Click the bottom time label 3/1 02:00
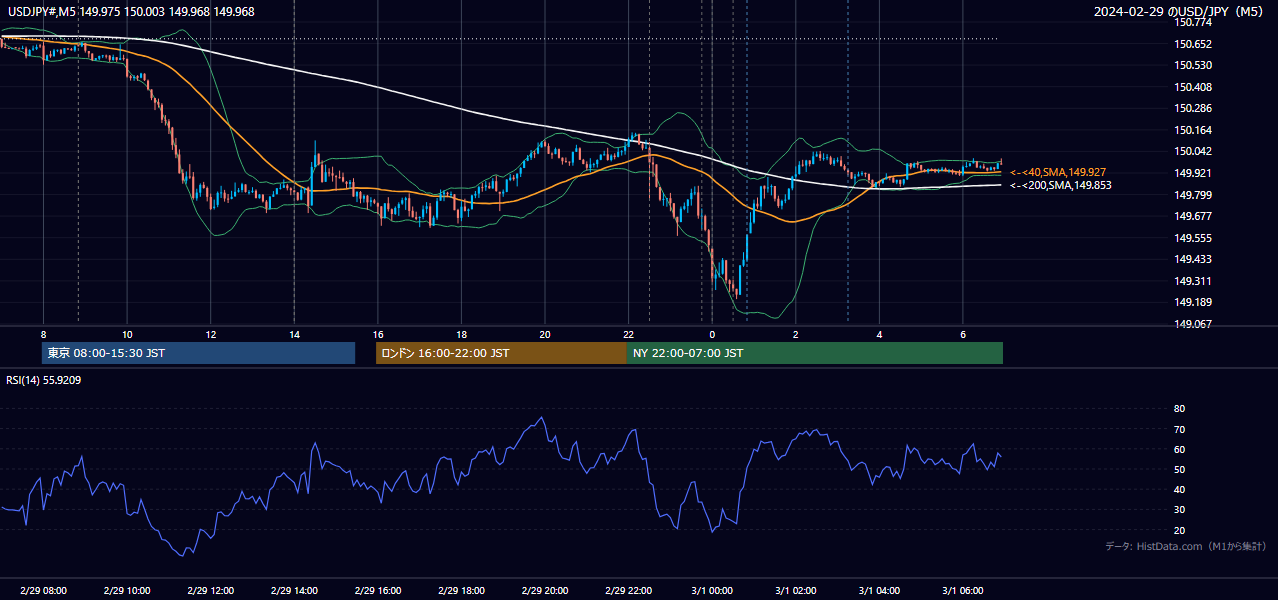The image size is (1278, 600). (x=796, y=590)
